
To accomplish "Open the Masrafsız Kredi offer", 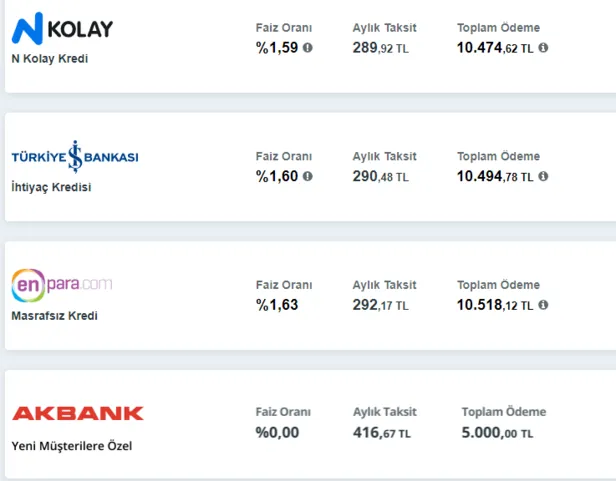I will pos(54,316).
